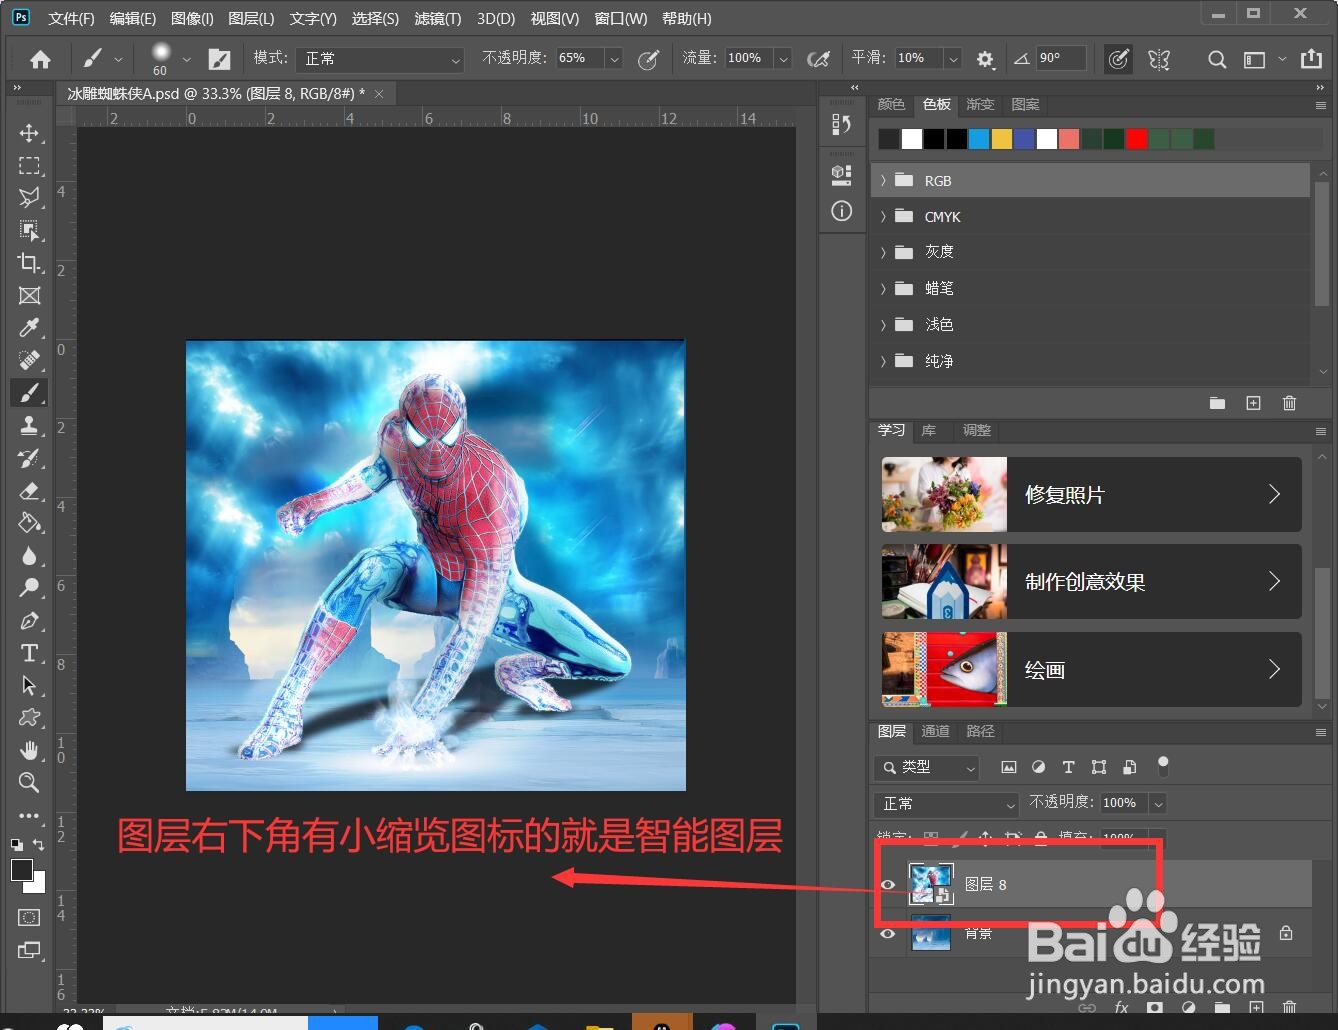Open the brush settings panel
The width and height of the screenshot is (1338, 1030).
219,59
